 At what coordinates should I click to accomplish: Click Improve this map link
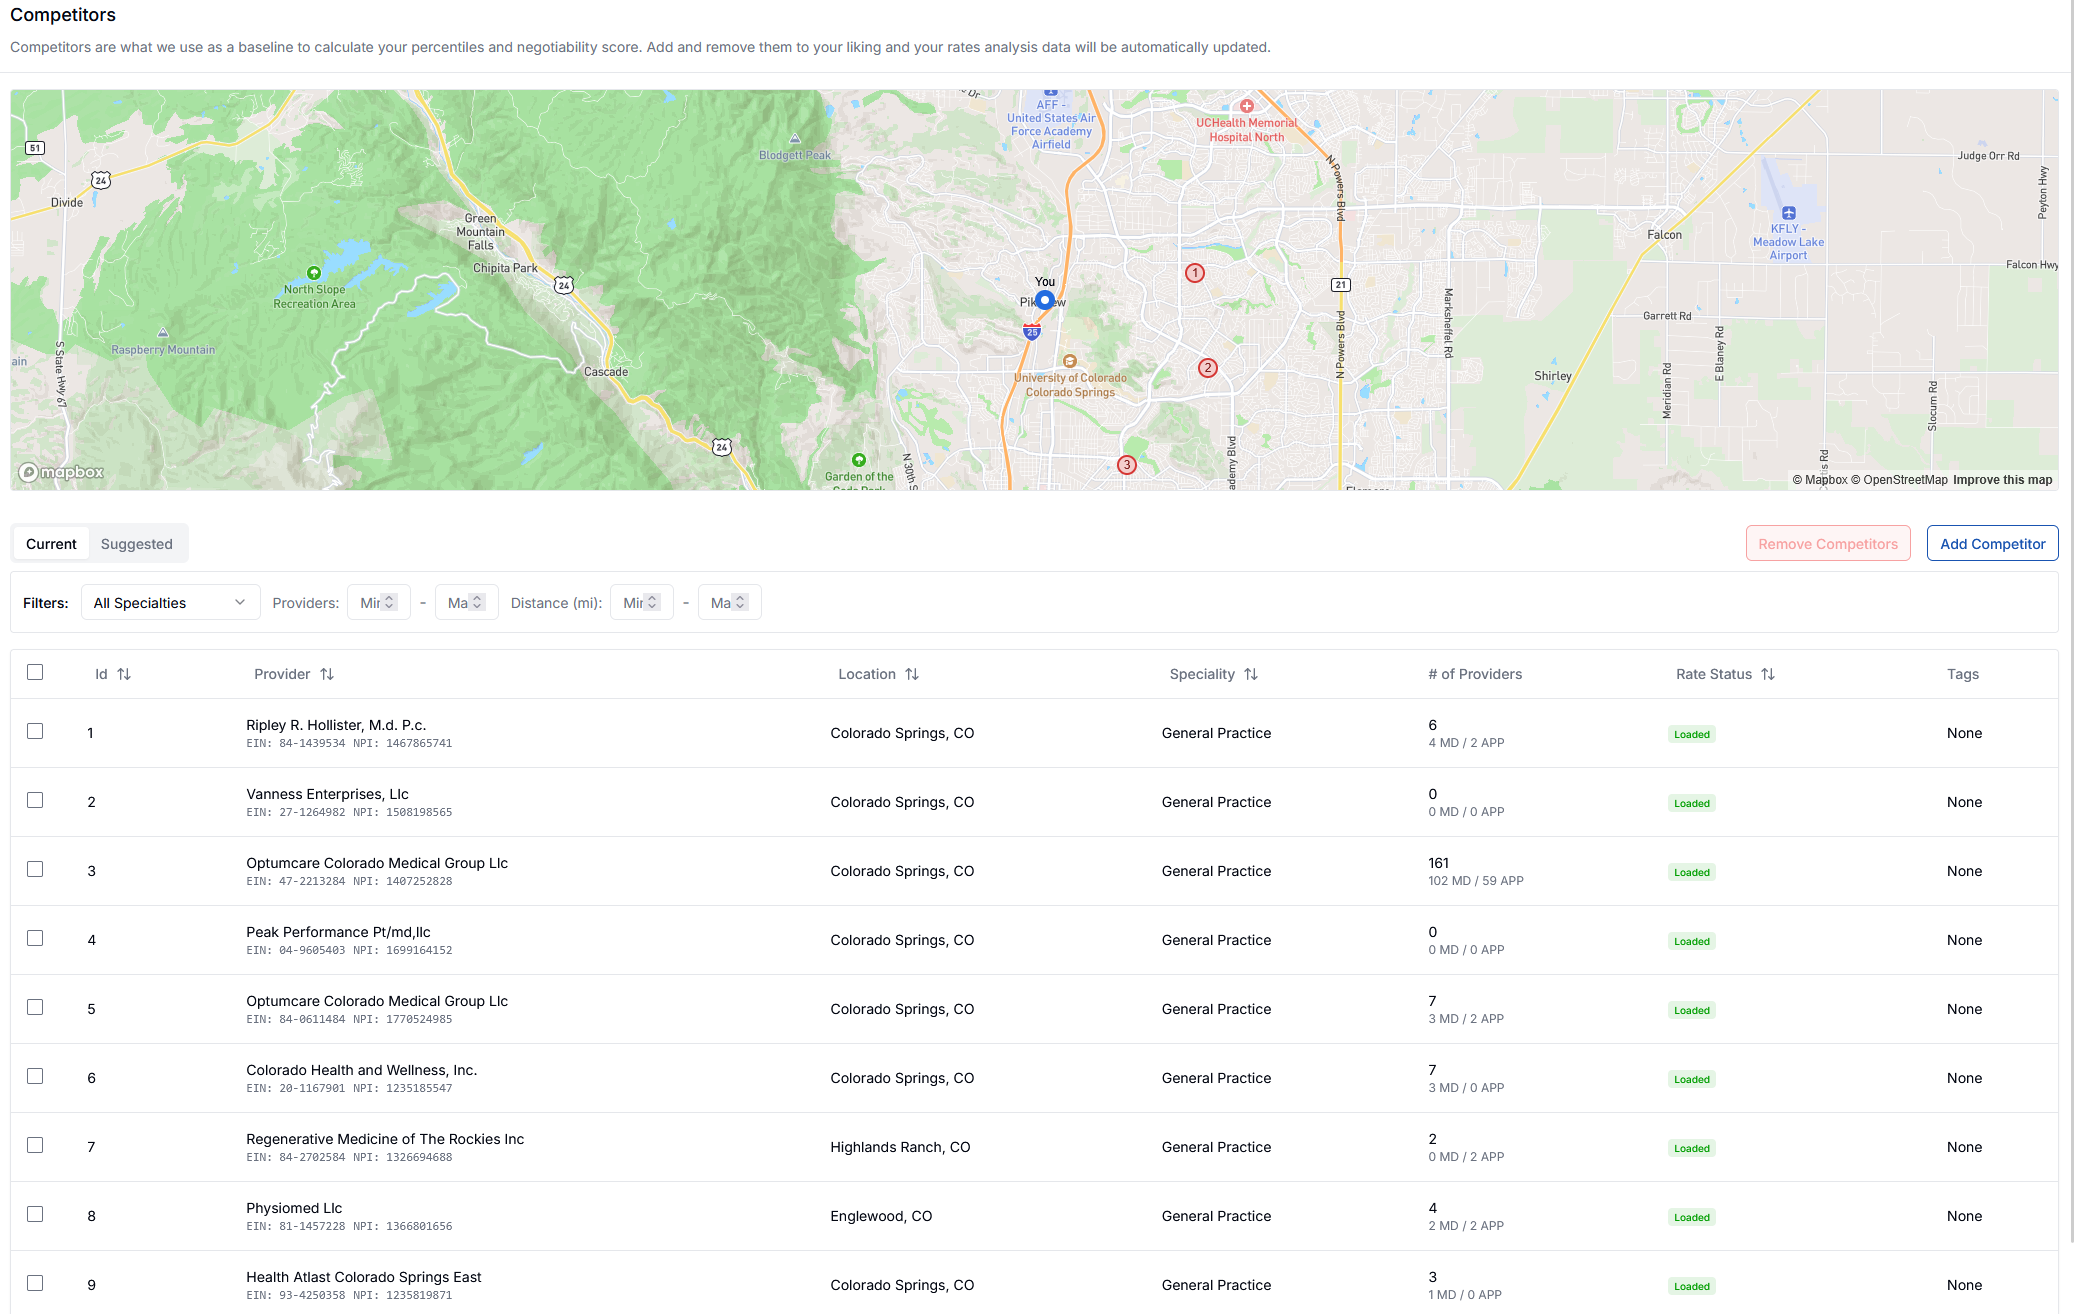click(2002, 480)
